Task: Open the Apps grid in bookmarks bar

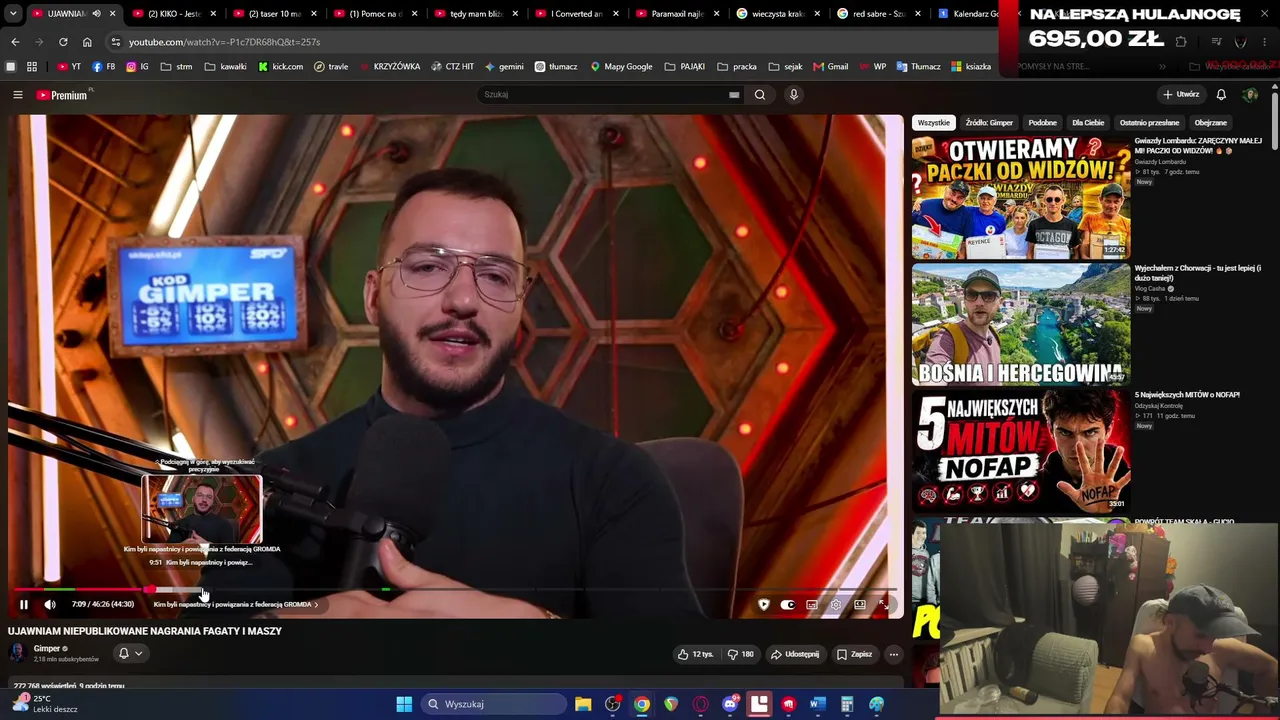Action: tap(32, 67)
